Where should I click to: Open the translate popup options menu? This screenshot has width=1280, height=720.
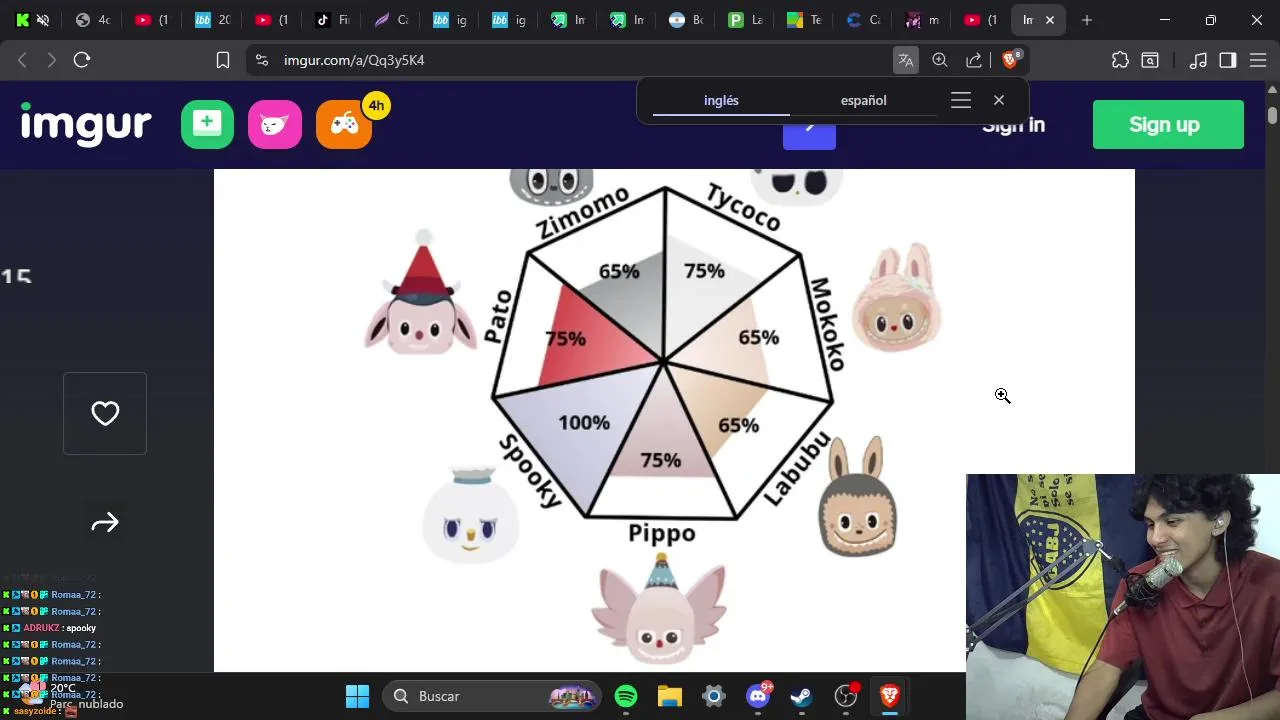pyautogui.click(x=961, y=100)
